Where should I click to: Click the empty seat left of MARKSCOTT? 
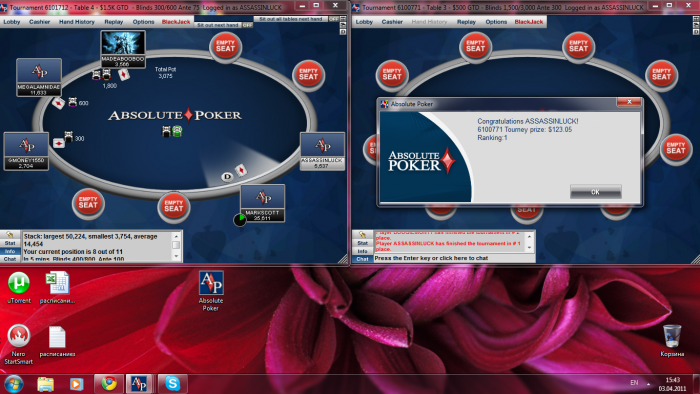tap(174, 206)
